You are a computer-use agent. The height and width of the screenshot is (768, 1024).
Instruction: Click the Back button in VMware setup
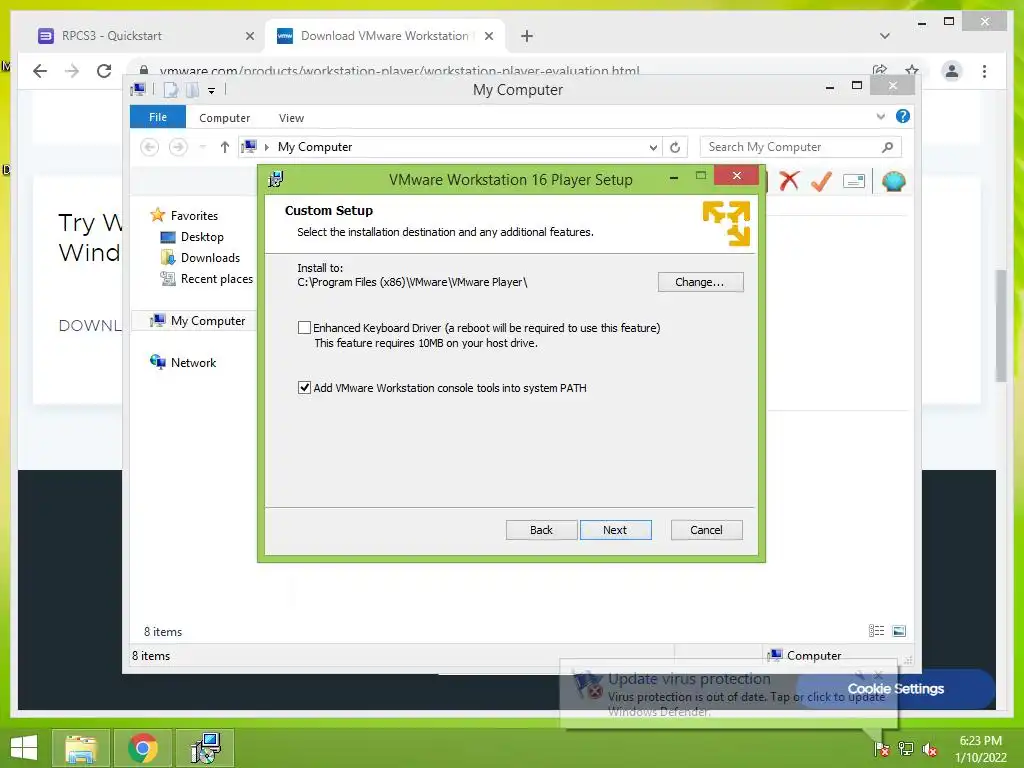click(x=541, y=530)
